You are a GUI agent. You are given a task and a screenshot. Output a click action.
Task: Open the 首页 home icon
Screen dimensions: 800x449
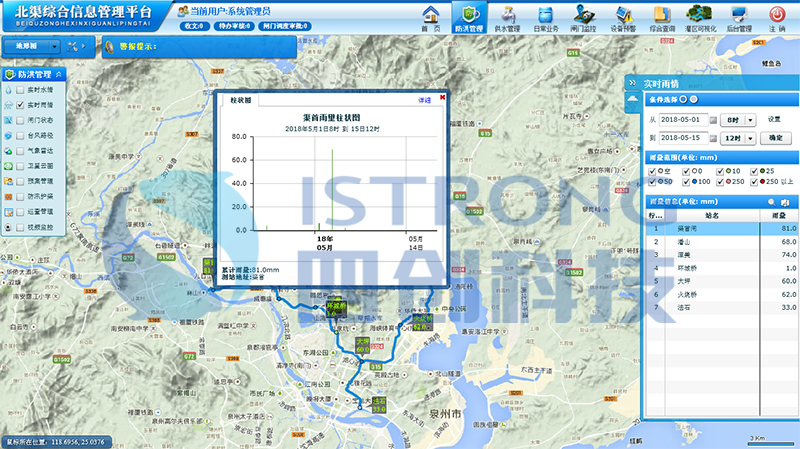pos(431,15)
